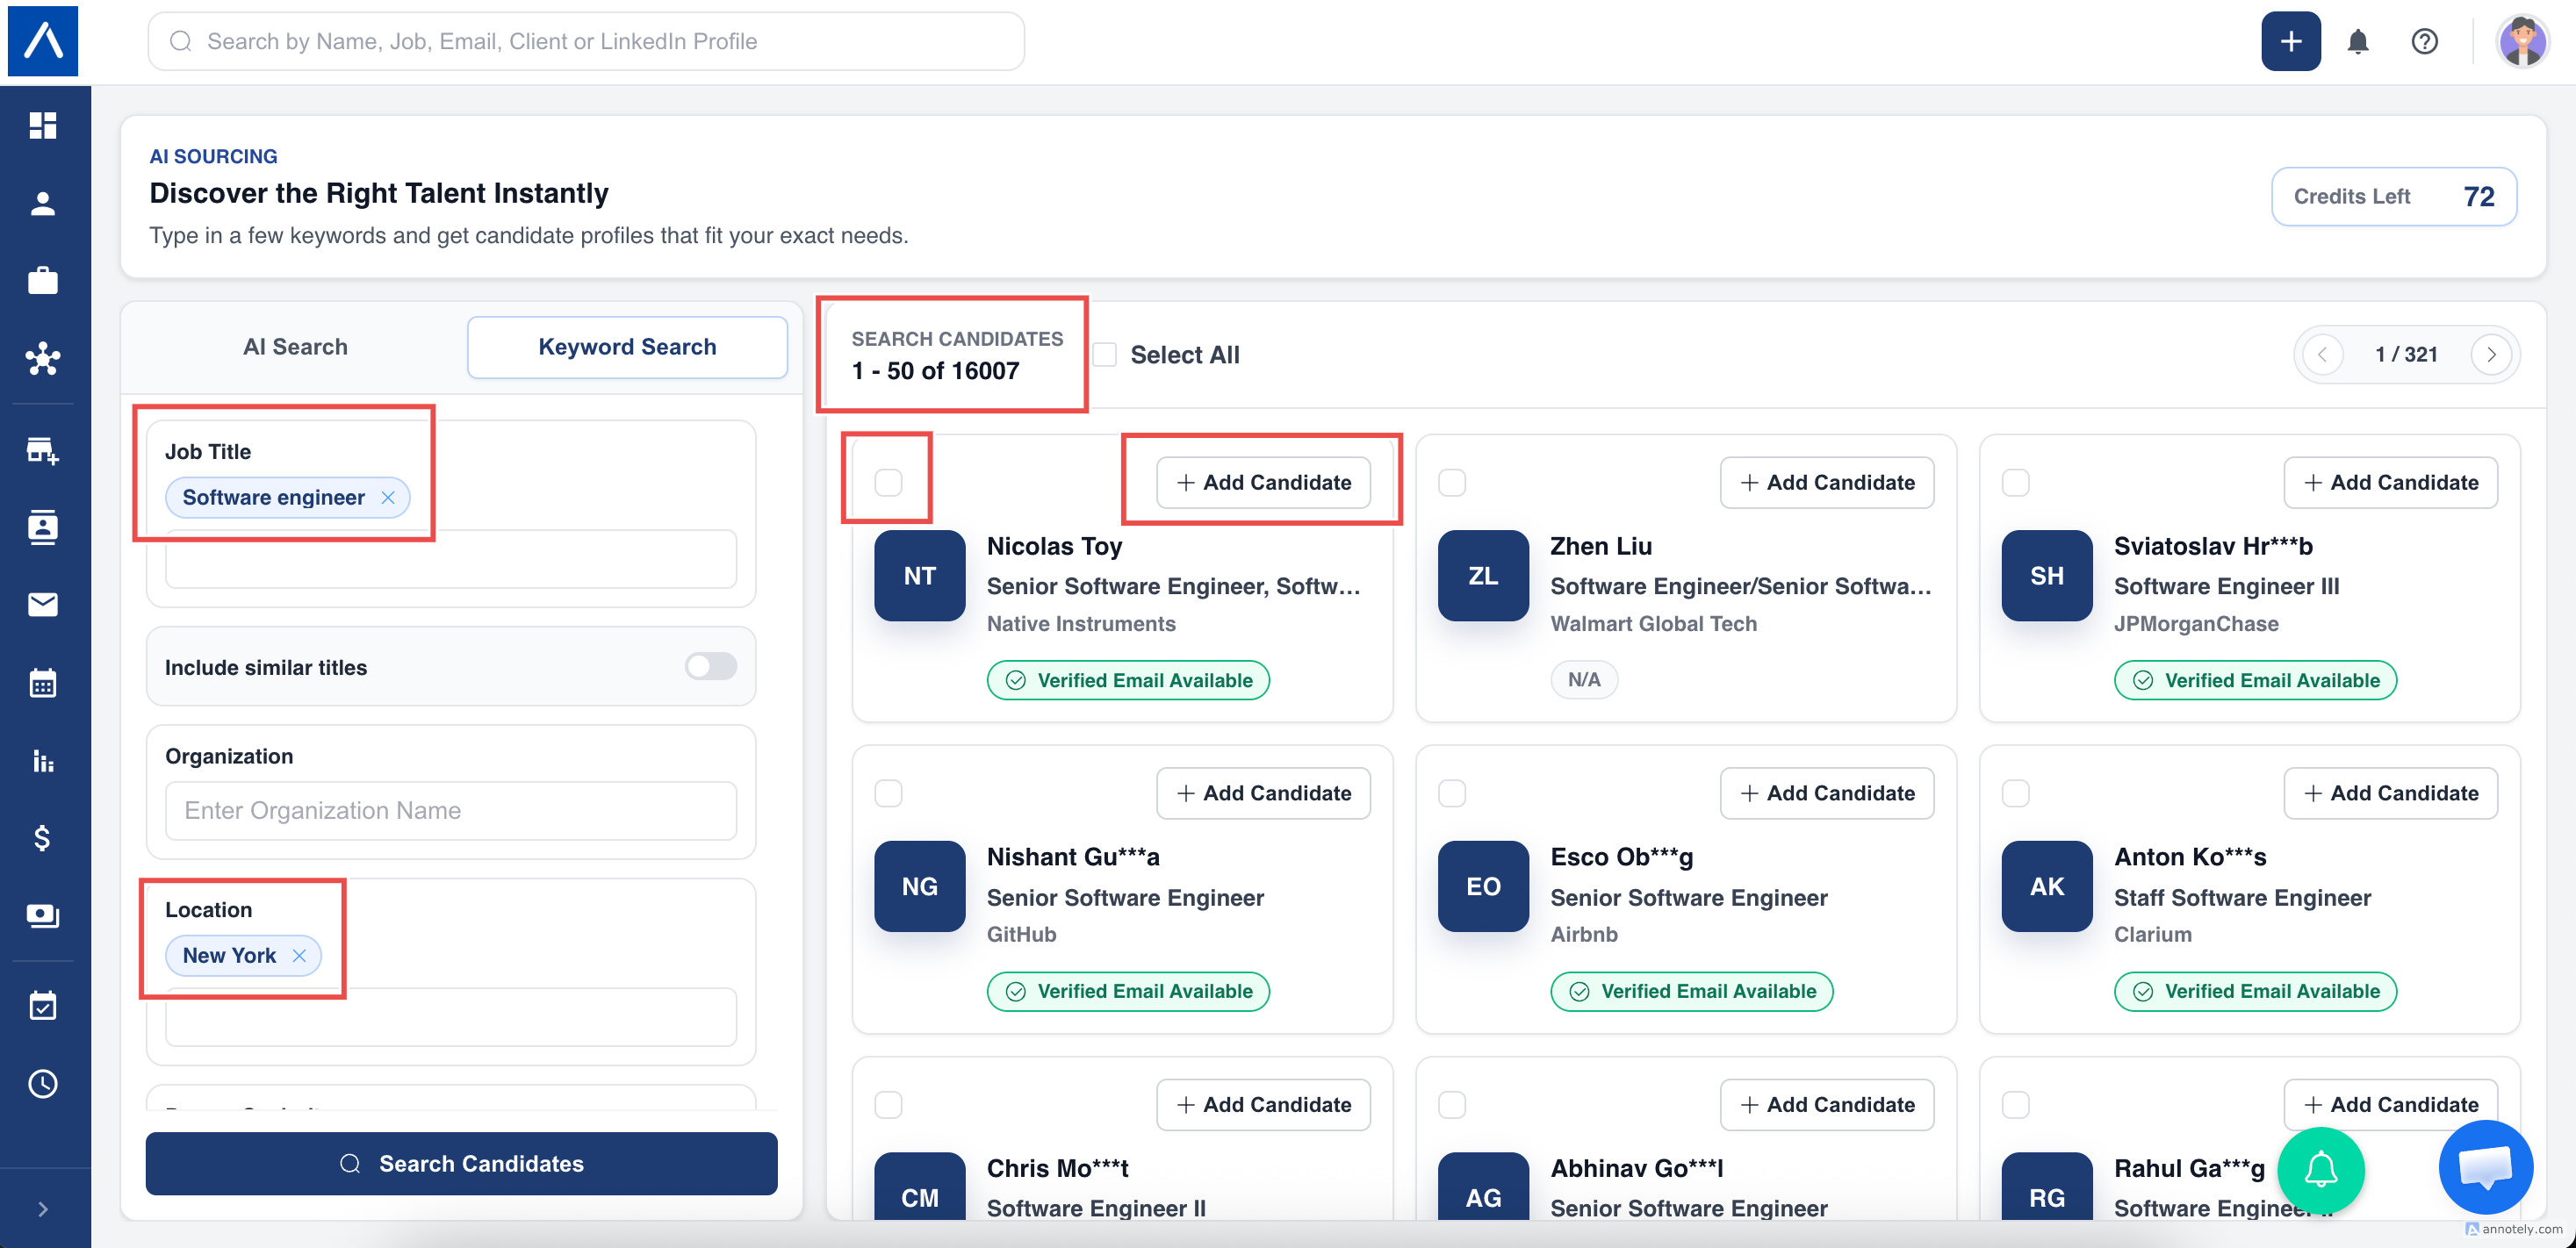The image size is (2576, 1248).
Task: Click the JPMorganChase company text
Action: 2196,623
